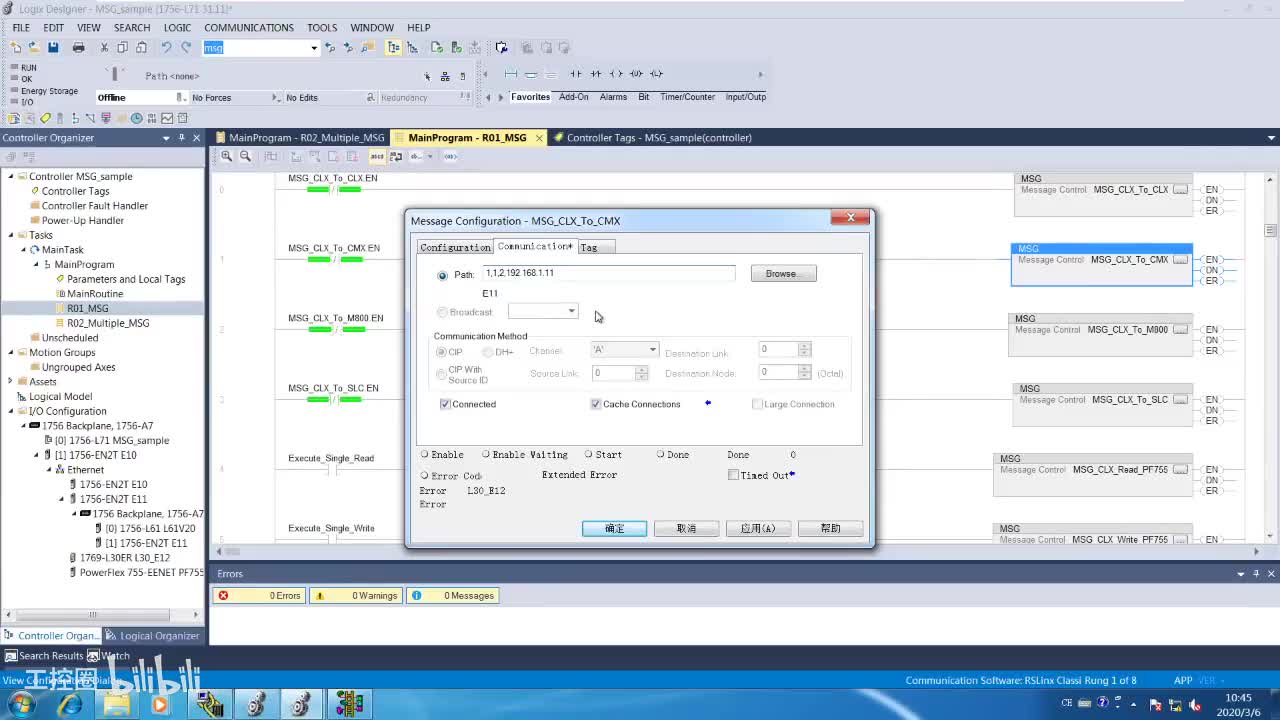The height and width of the screenshot is (720, 1280).
Task: Click the Zoom In magnifier in ladder editor
Action: [227, 156]
